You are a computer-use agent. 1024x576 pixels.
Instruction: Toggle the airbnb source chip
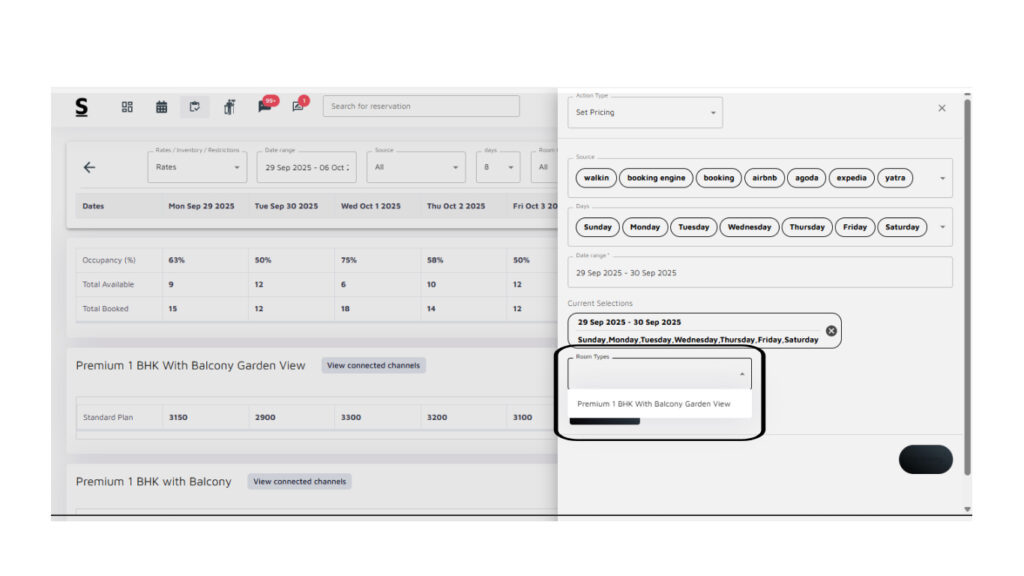(763, 178)
